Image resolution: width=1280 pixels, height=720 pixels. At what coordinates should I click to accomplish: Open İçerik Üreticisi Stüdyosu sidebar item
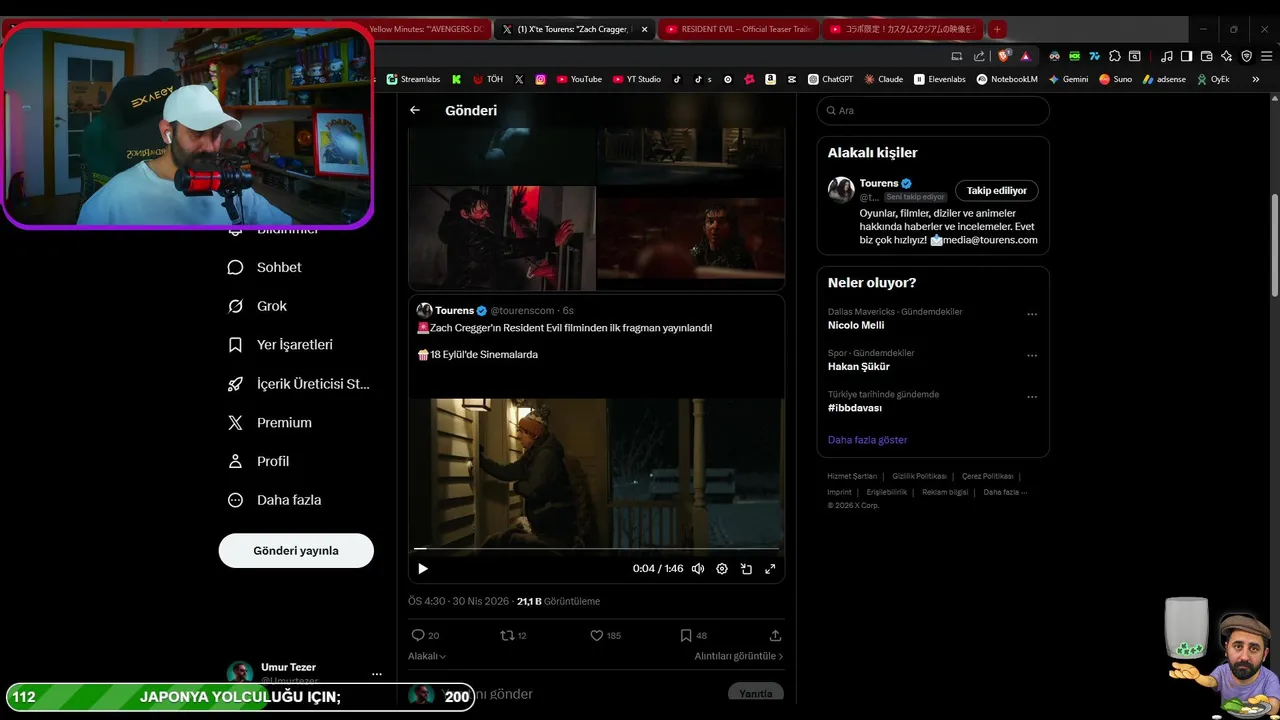pos(298,384)
